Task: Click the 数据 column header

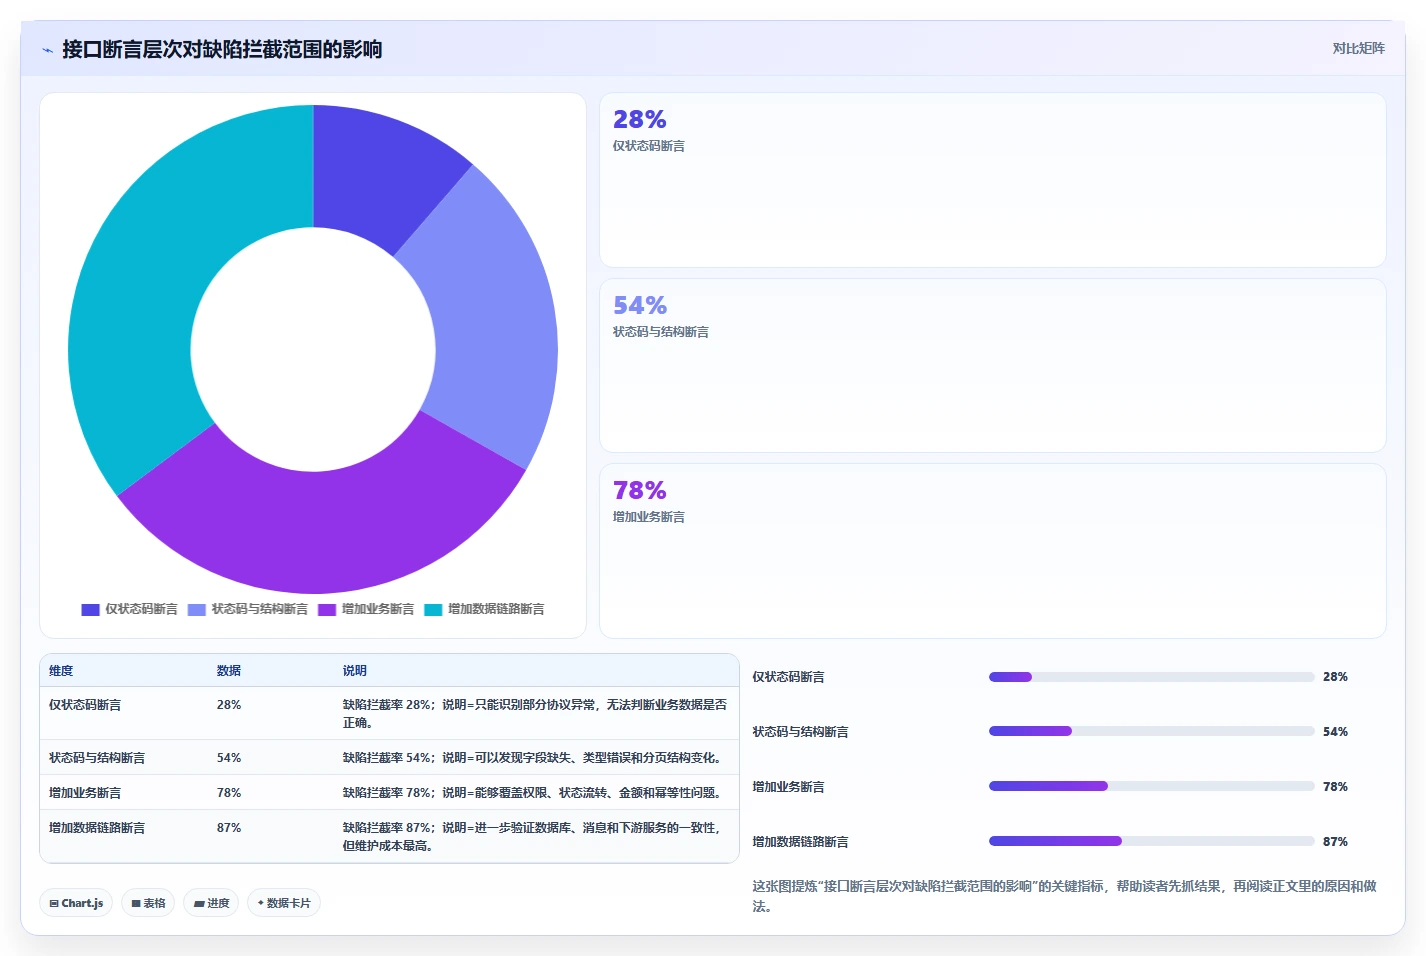Action: 229,671
